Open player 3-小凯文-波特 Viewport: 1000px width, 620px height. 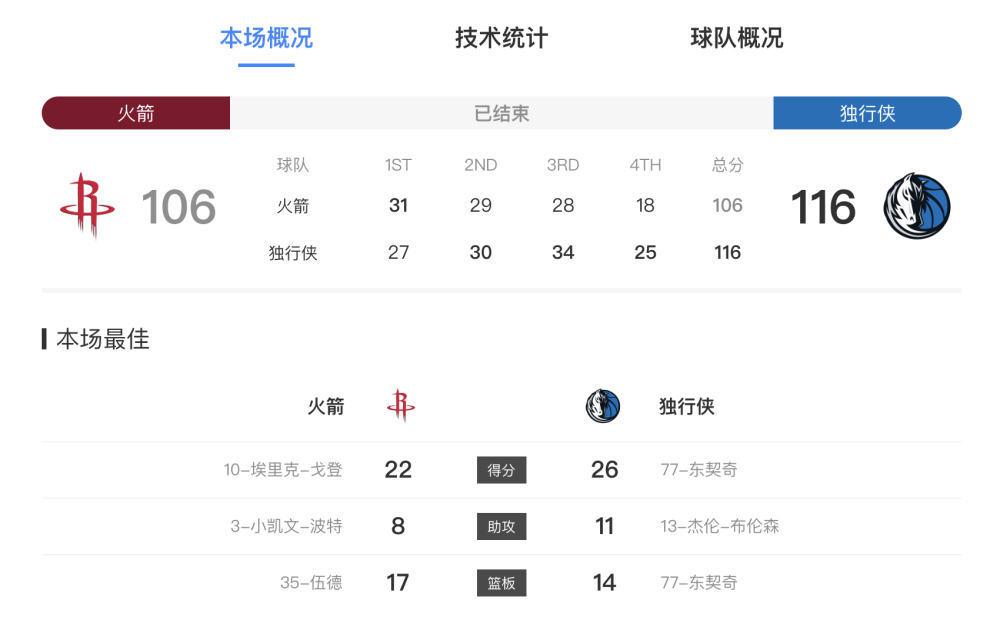pos(286,526)
